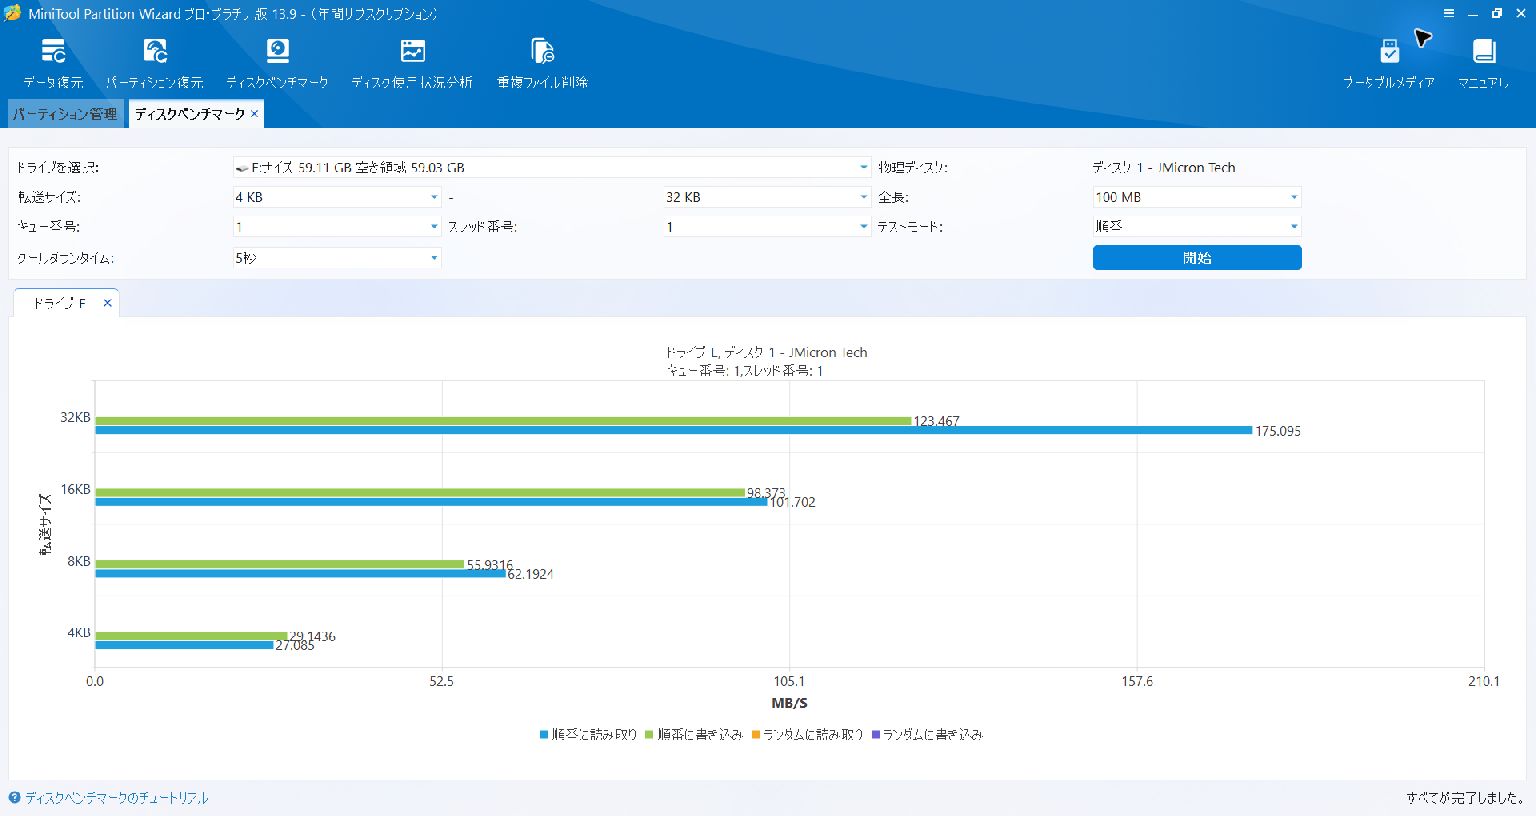Click the 8KB read value 62.1924

pyautogui.click(x=530, y=575)
